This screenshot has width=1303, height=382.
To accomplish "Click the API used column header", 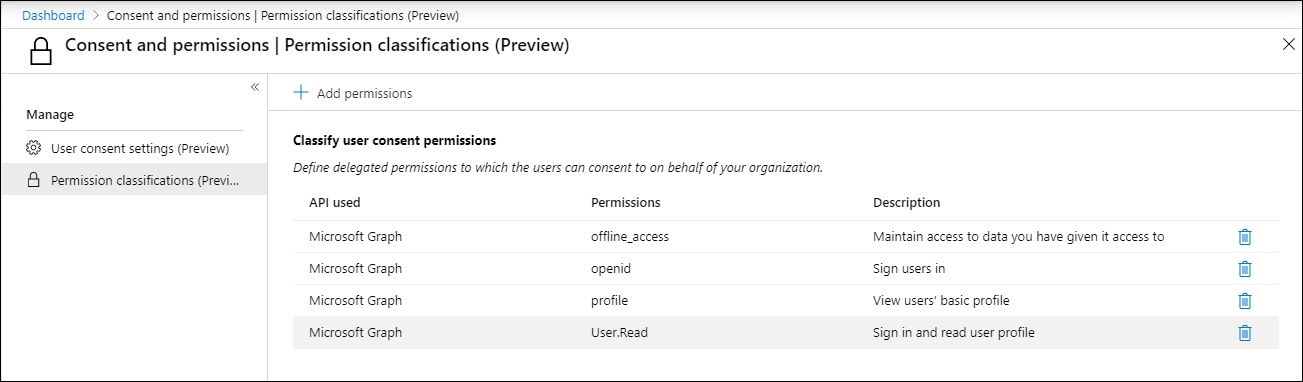I will pos(335,202).
